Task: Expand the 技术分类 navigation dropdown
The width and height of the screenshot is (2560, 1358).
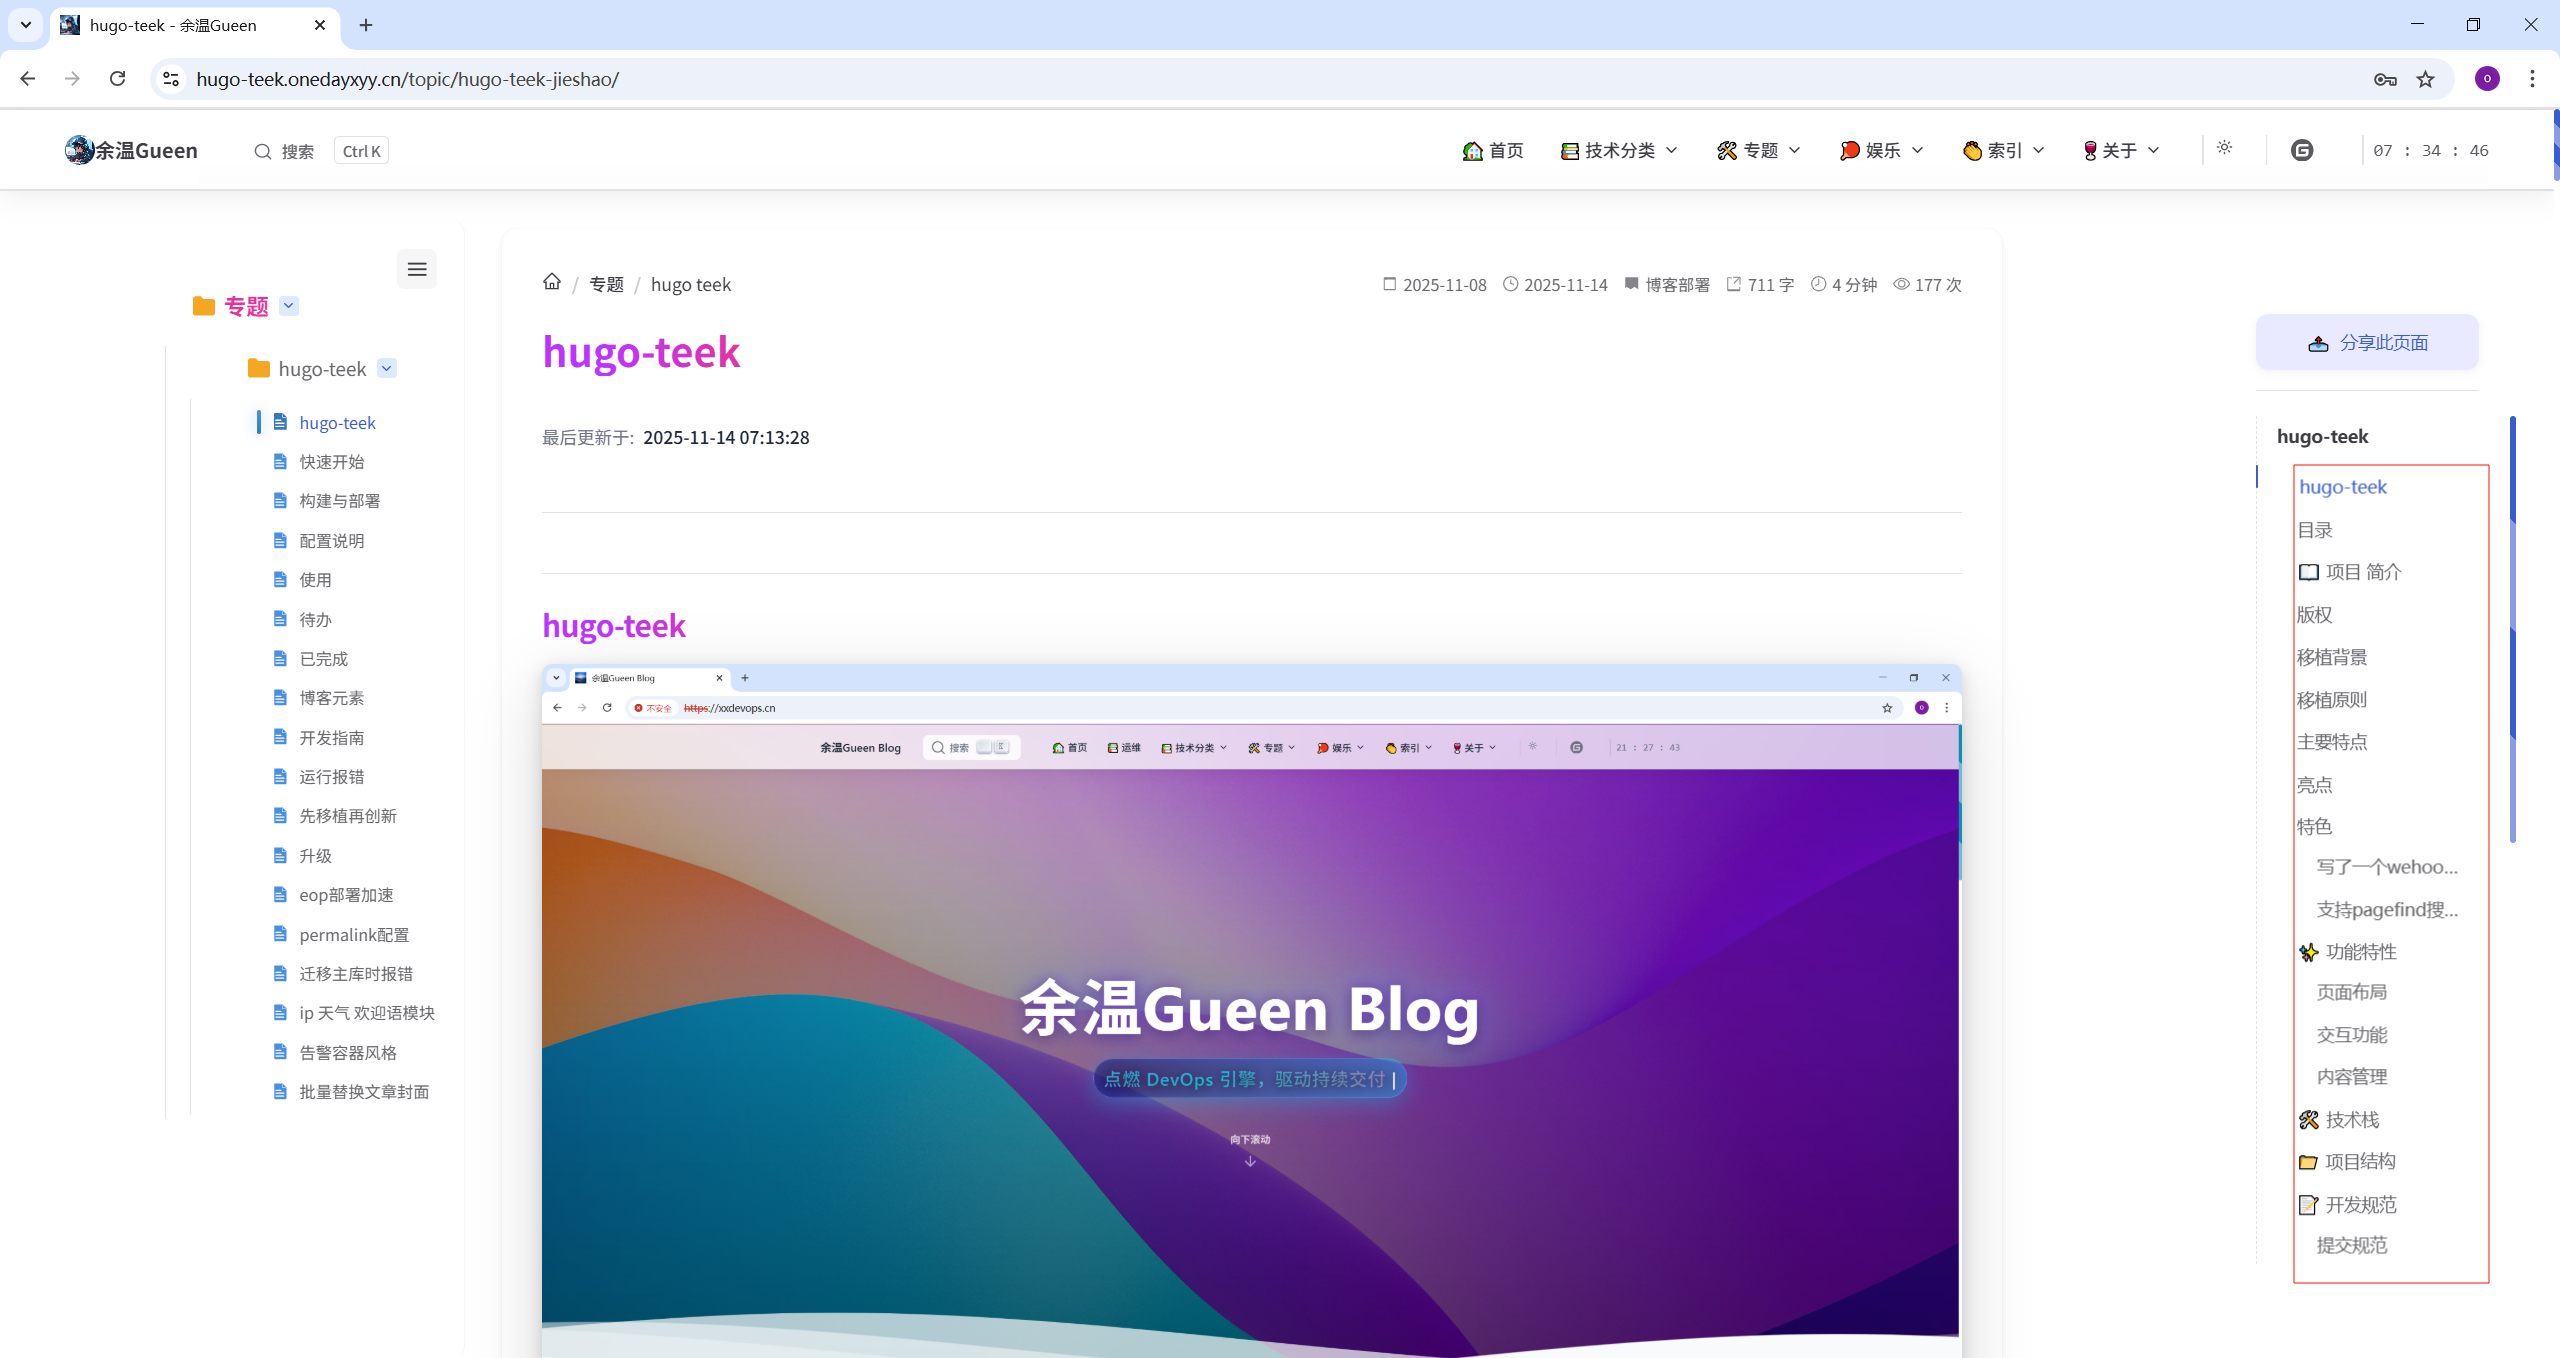Action: point(1619,150)
